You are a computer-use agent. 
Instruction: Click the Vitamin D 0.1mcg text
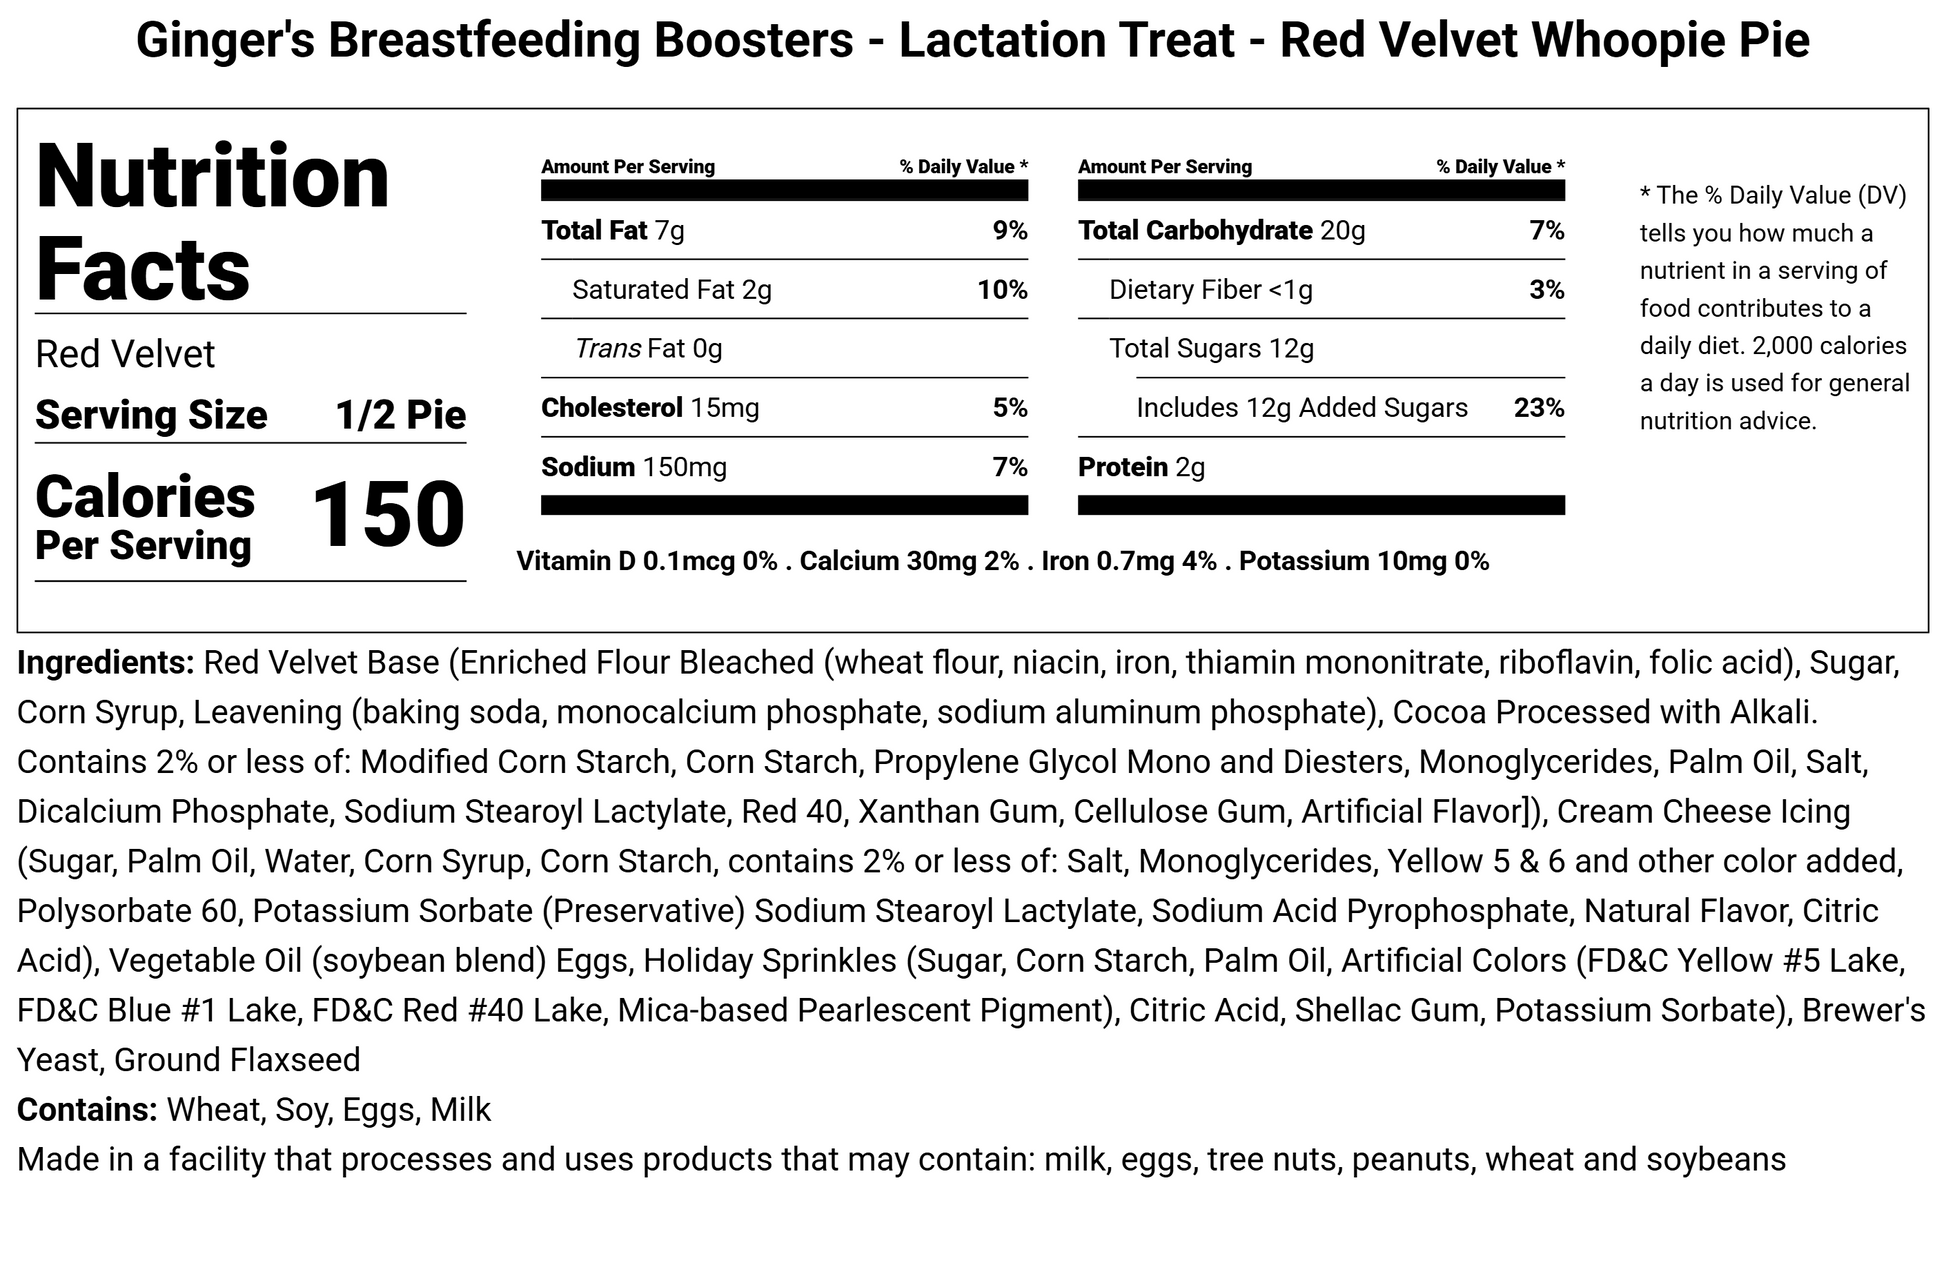[x=646, y=561]
